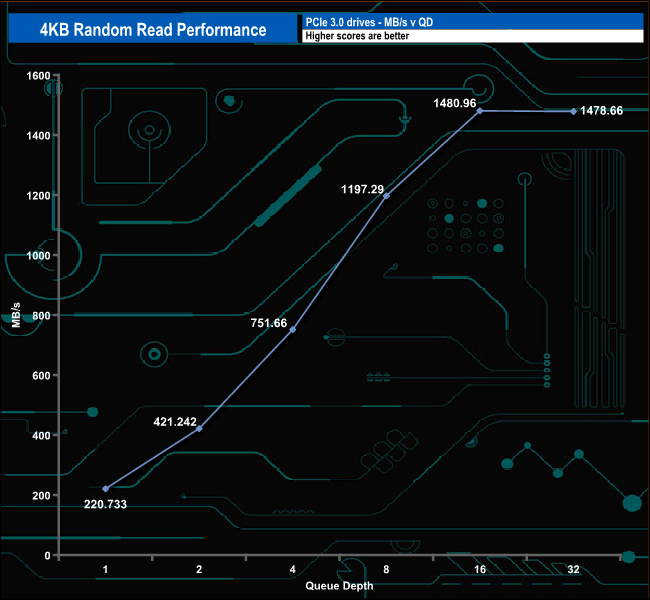The width and height of the screenshot is (650, 600).
Task: Click the 4KB Random Read Performance title
Action: coord(153,29)
